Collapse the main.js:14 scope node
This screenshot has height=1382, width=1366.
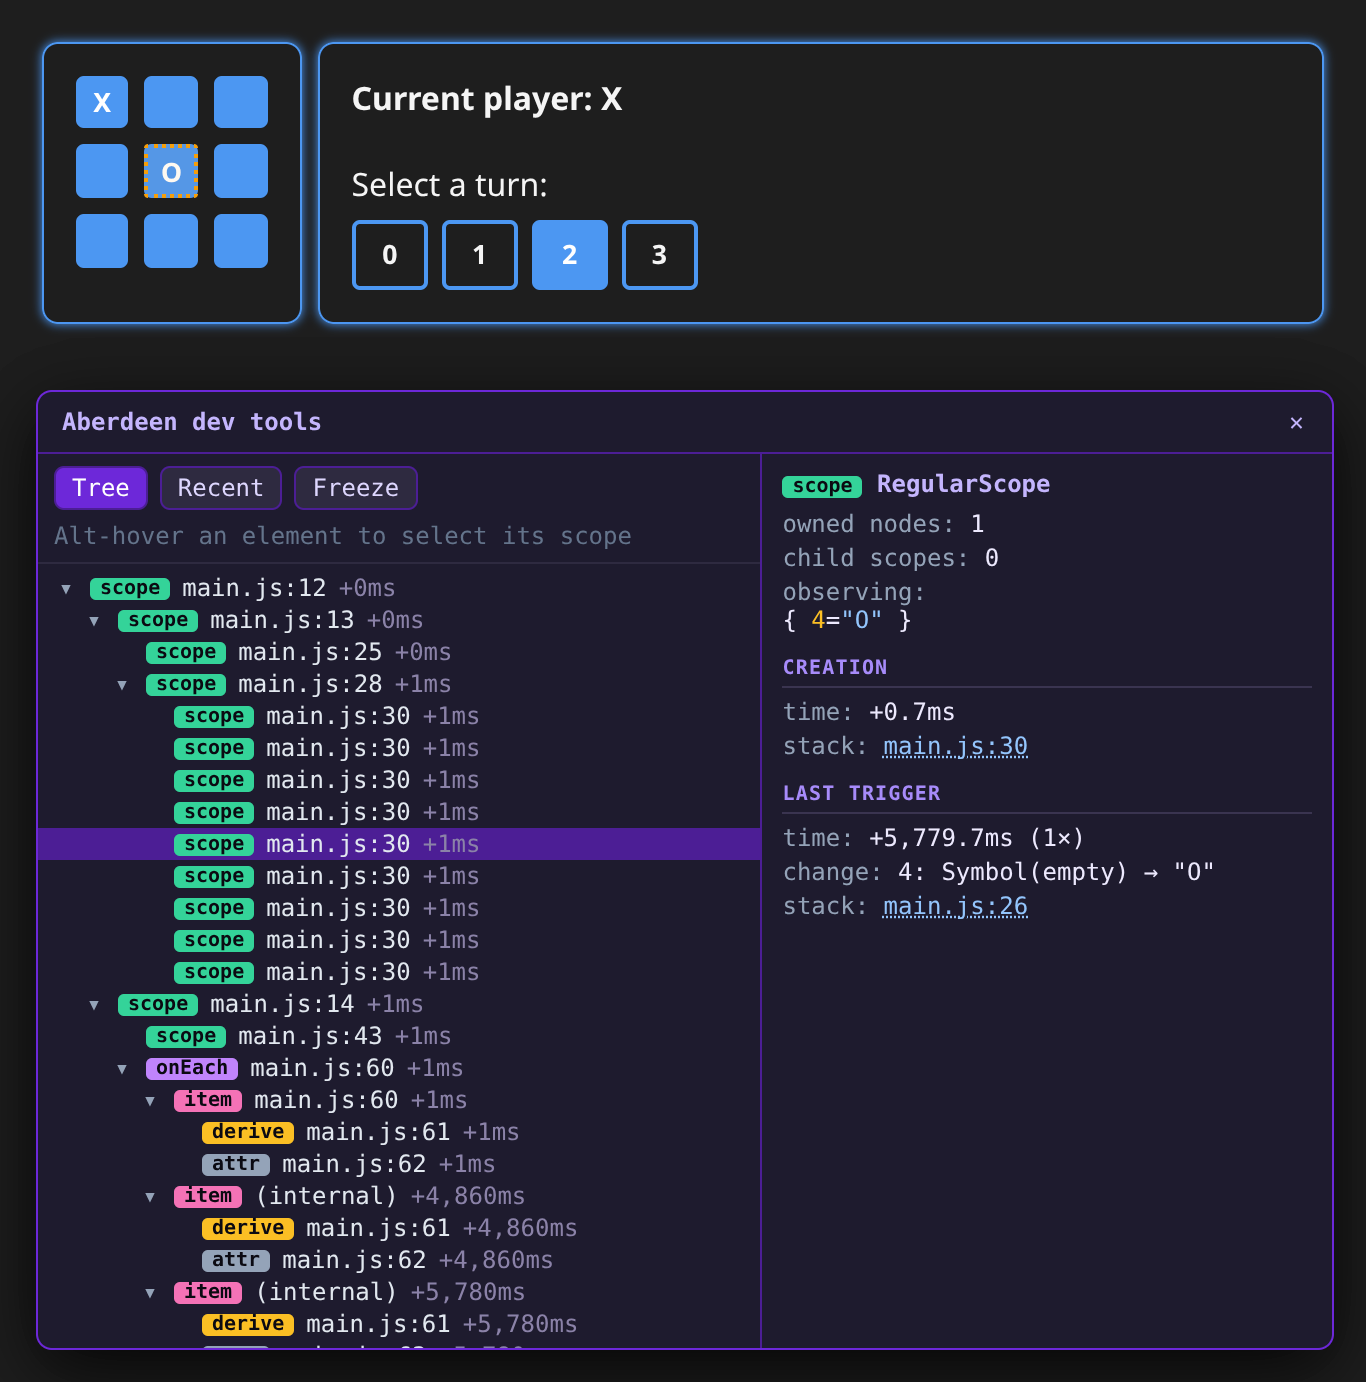tap(94, 1005)
